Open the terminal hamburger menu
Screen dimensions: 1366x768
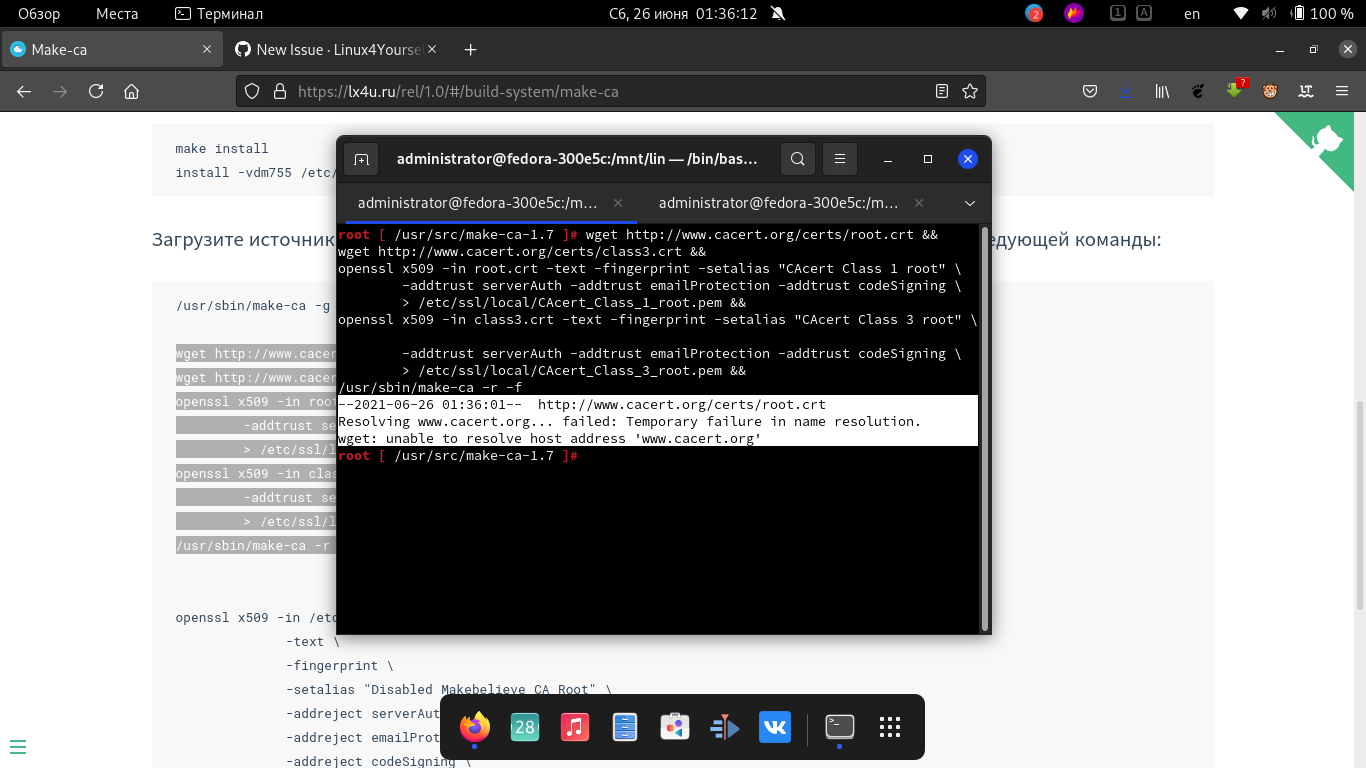click(x=839, y=159)
